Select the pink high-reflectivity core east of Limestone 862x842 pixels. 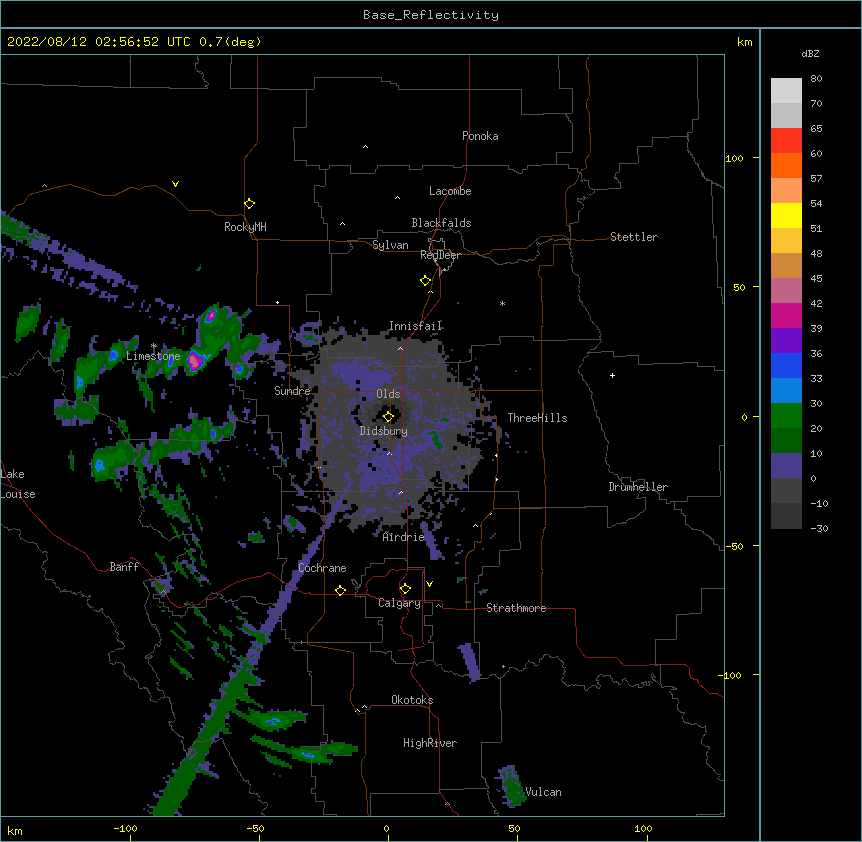(x=195, y=361)
